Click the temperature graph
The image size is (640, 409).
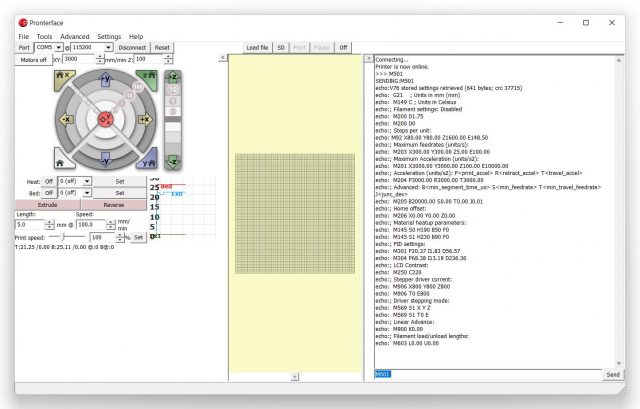182,208
